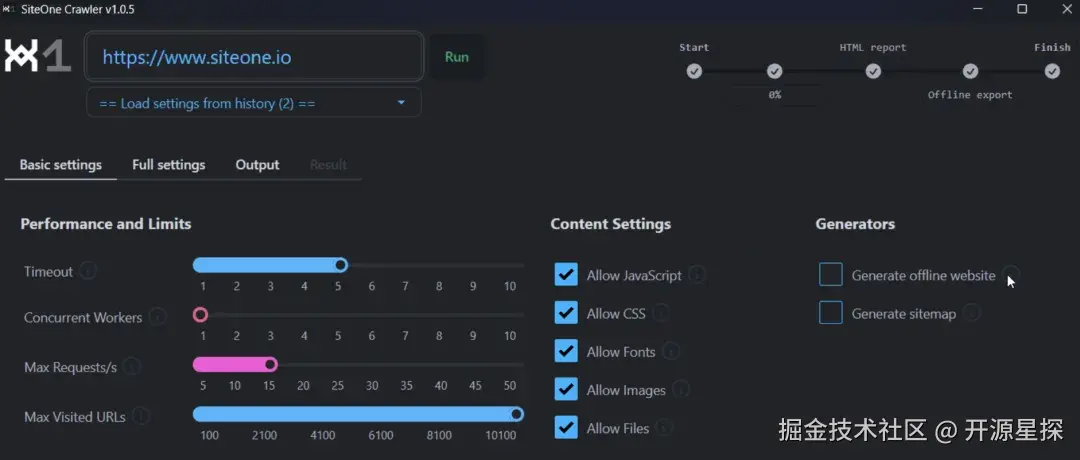Image resolution: width=1080 pixels, height=460 pixels.
Task: Open Load settings from history dropdown
Action: [x=254, y=103]
